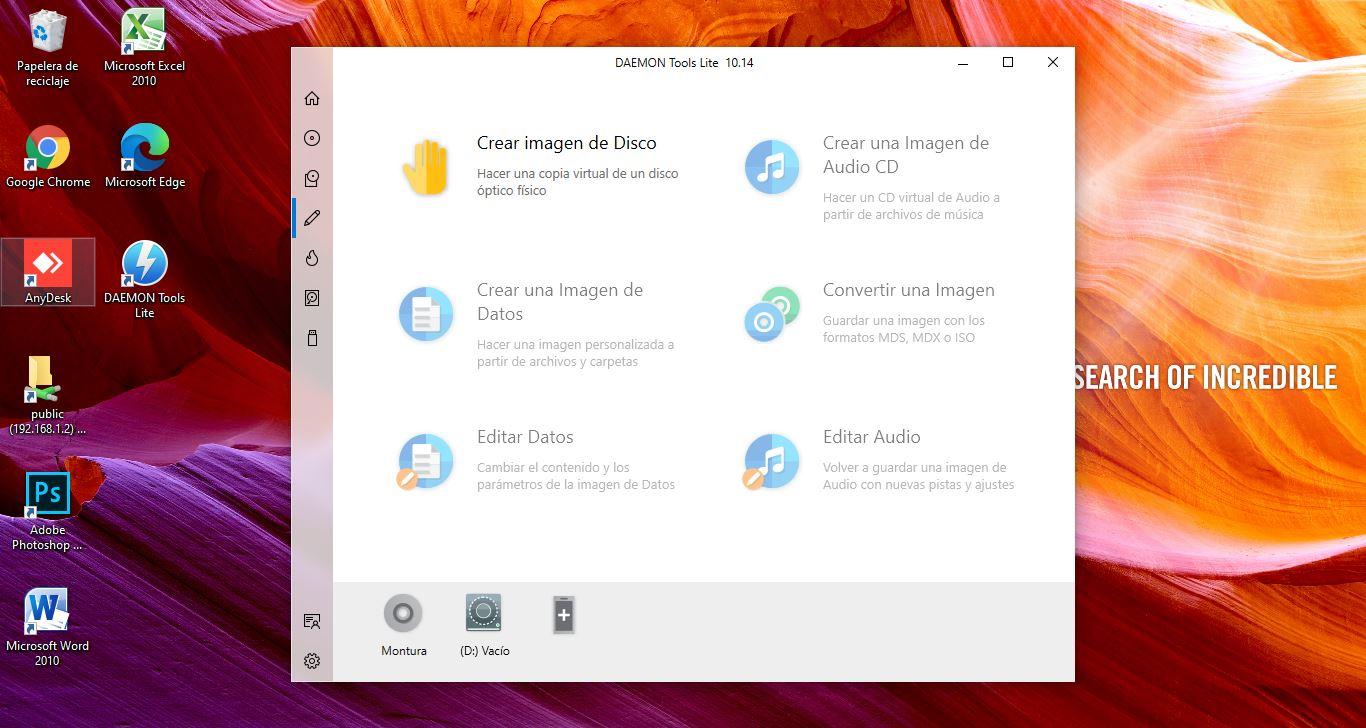Select DAEMON Tools Lite desktop shortcut

pos(144,279)
